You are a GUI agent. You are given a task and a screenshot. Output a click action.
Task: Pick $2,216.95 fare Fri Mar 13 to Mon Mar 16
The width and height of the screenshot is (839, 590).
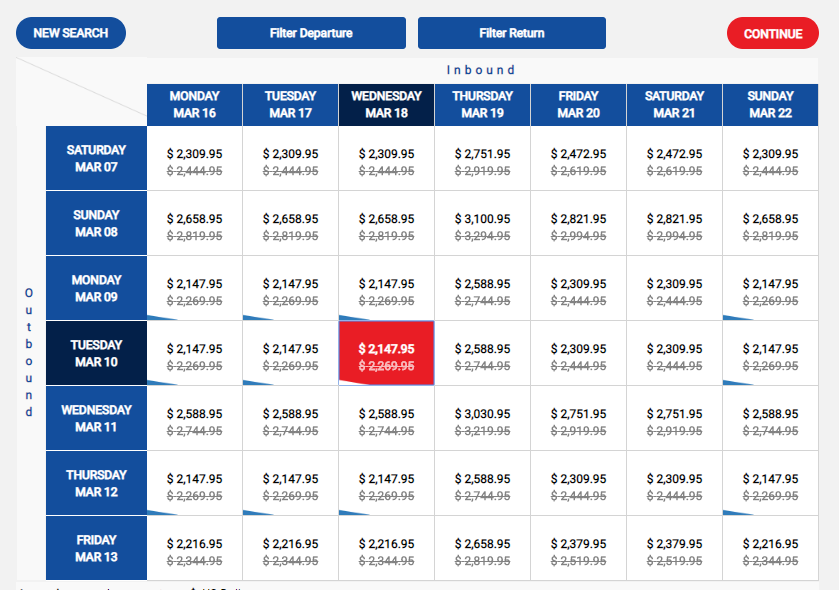click(195, 548)
